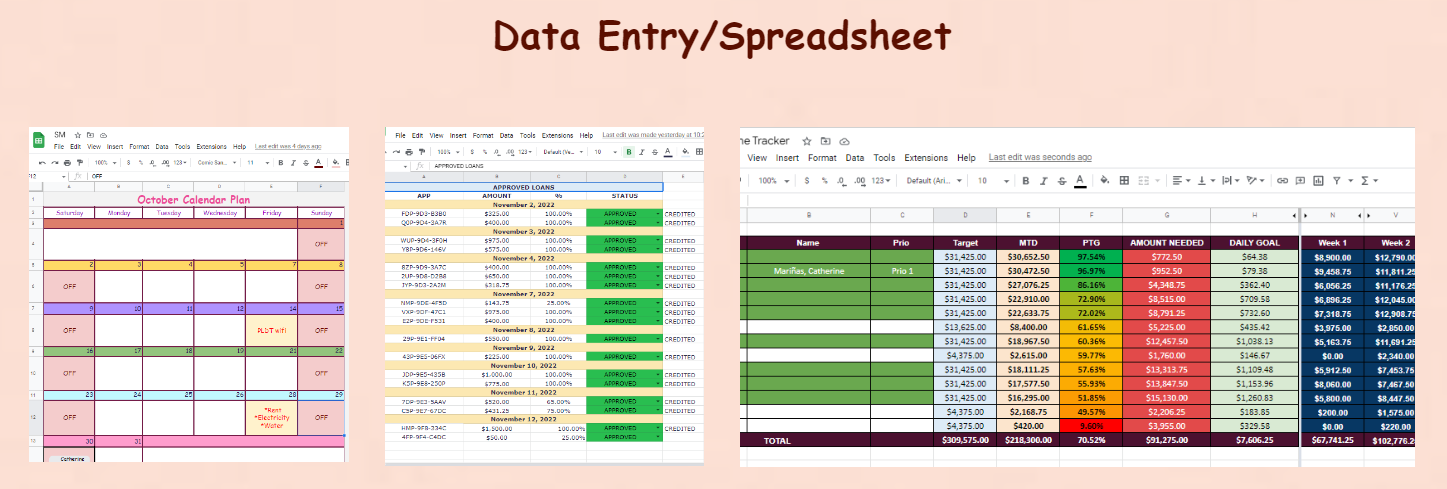Click the paint format icon in the Approved Loans sheet
1447x489 pixels.
(x=422, y=152)
